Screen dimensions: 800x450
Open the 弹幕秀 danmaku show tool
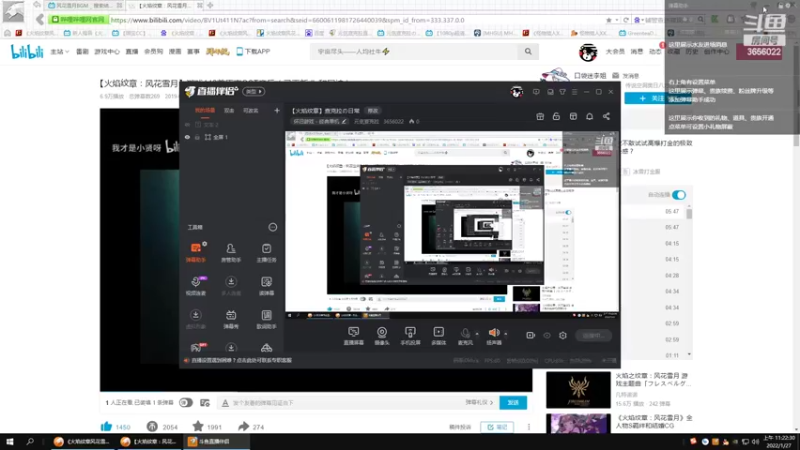click(x=231, y=319)
